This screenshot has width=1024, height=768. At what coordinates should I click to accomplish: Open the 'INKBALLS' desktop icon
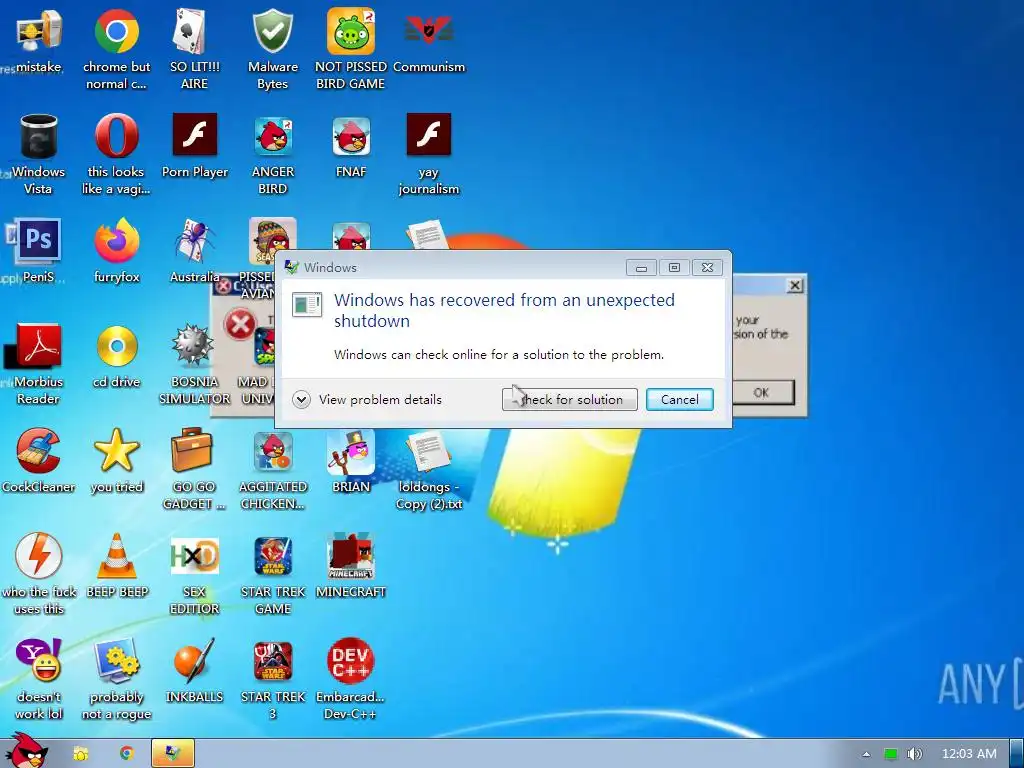point(195,660)
